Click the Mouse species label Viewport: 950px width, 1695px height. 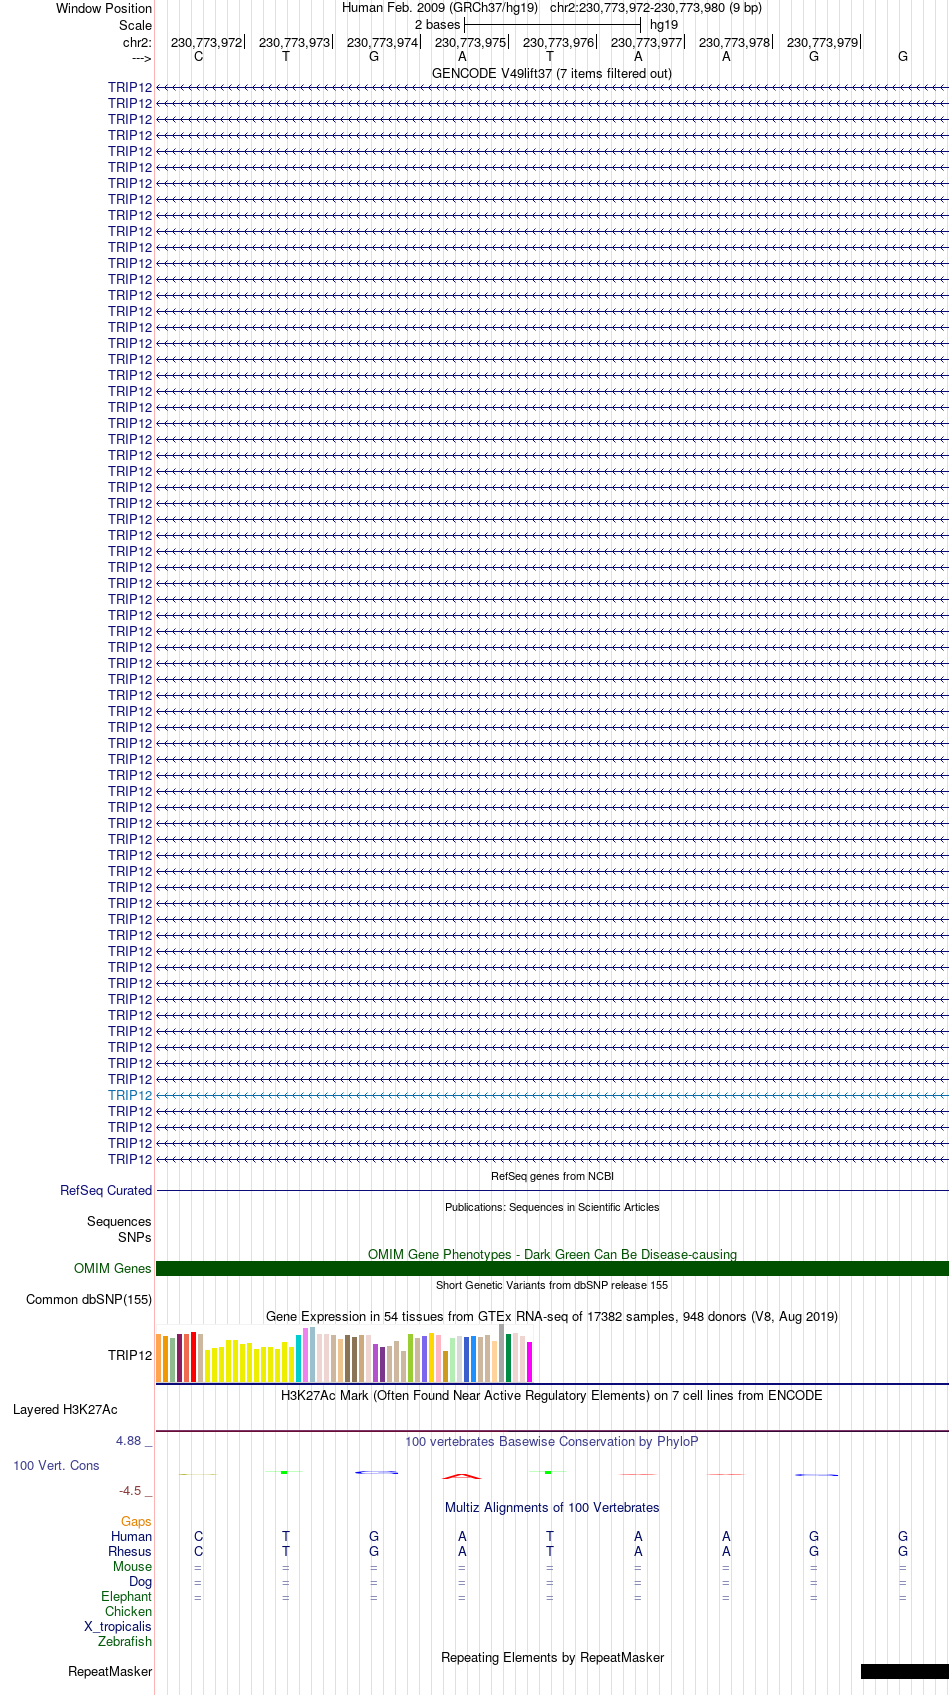tap(132, 1566)
